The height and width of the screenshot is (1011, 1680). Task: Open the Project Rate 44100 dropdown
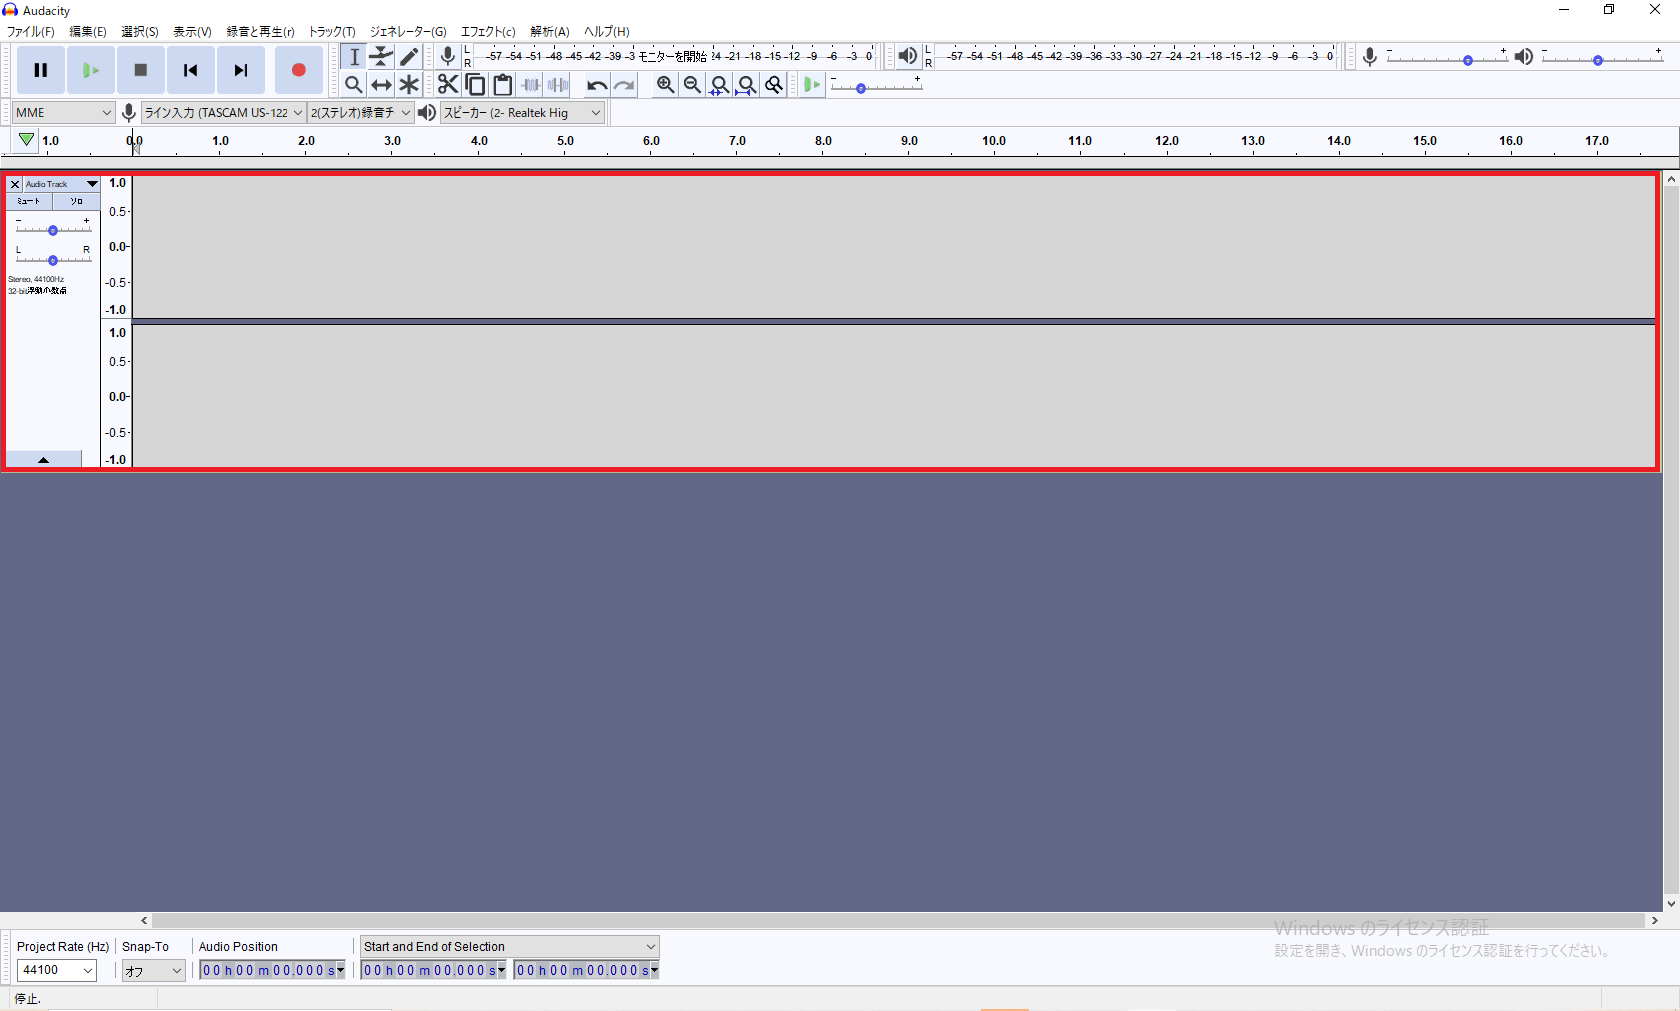(x=57, y=970)
